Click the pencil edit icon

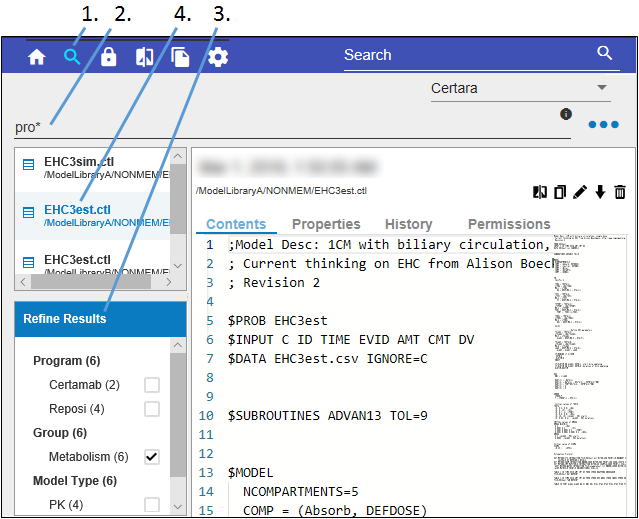pyautogui.click(x=580, y=192)
